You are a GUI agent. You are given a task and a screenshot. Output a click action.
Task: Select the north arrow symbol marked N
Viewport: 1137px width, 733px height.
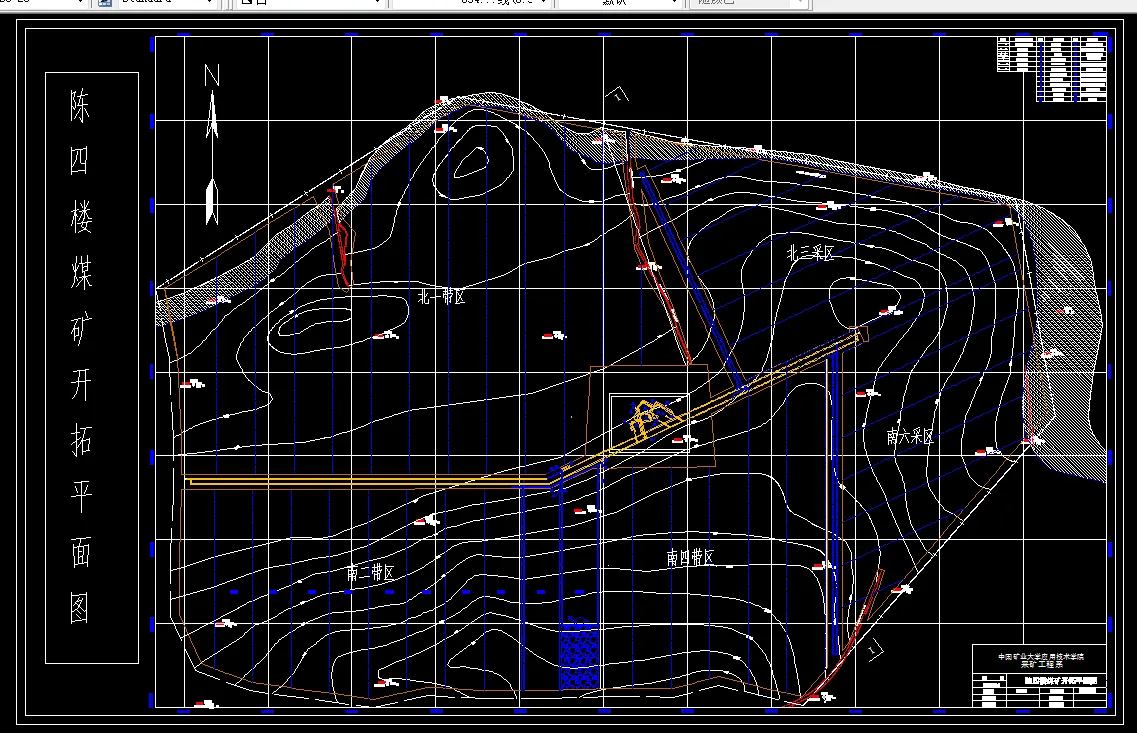212,144
